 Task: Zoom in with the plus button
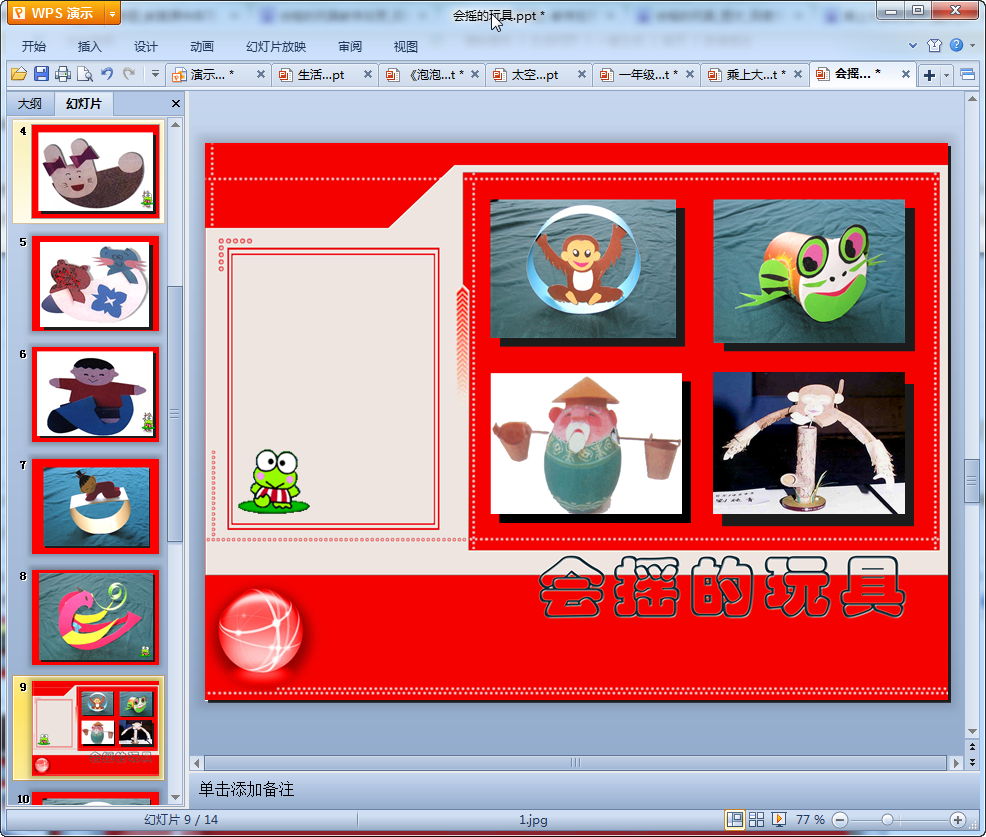958,820
